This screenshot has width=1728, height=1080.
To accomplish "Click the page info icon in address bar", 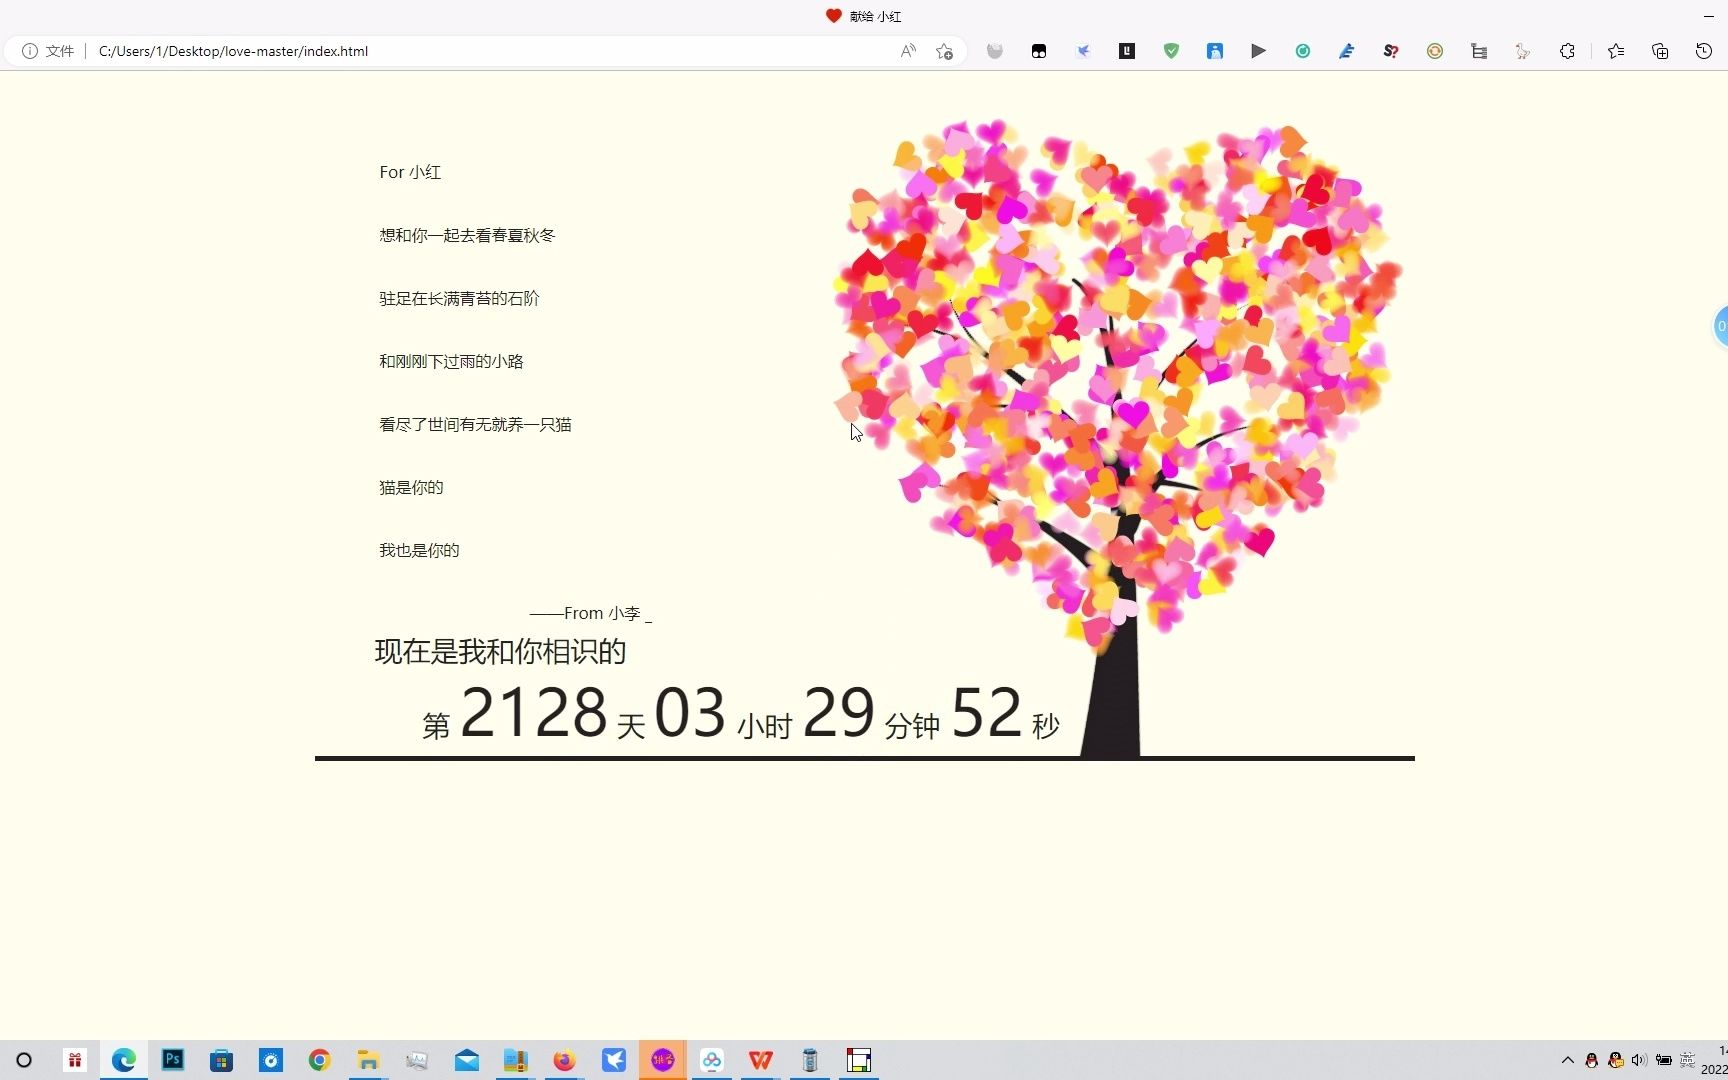I will [x=29, y=51].
